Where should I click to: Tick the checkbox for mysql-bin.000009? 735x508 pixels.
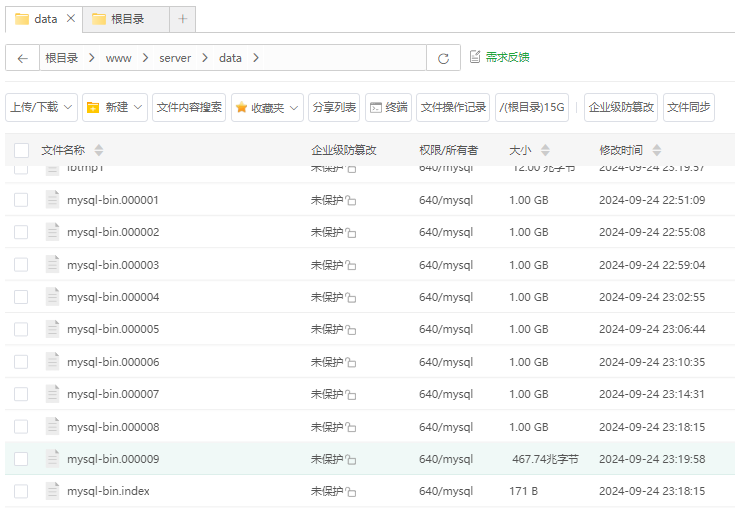coord(21,459)
